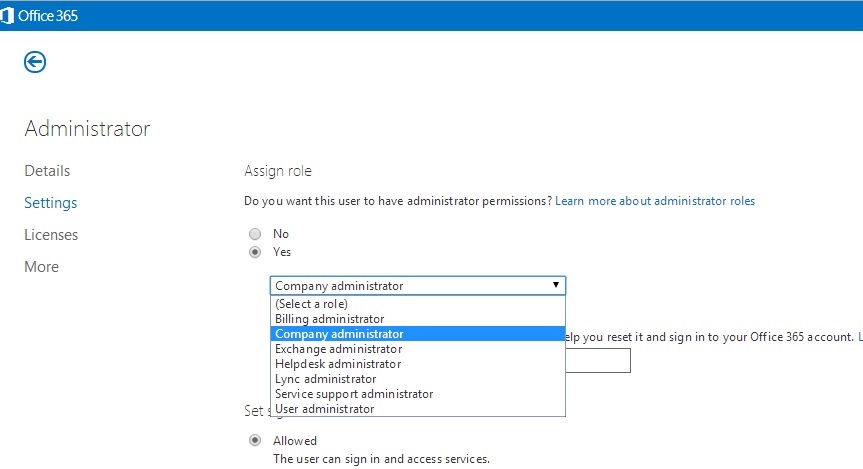Open Learn more about administrator roles link
This screenshot has width=863, height=469.
[x=655, y=201]
